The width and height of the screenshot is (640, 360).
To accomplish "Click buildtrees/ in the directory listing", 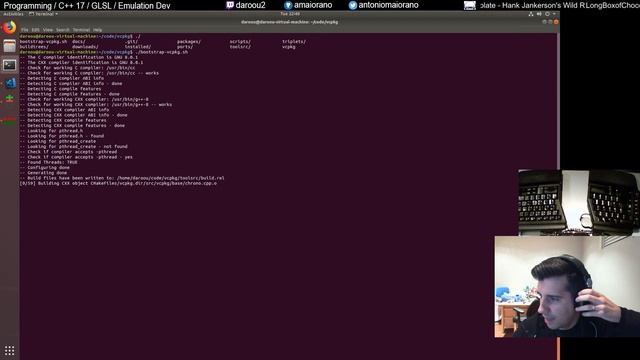I will [34, 47].
